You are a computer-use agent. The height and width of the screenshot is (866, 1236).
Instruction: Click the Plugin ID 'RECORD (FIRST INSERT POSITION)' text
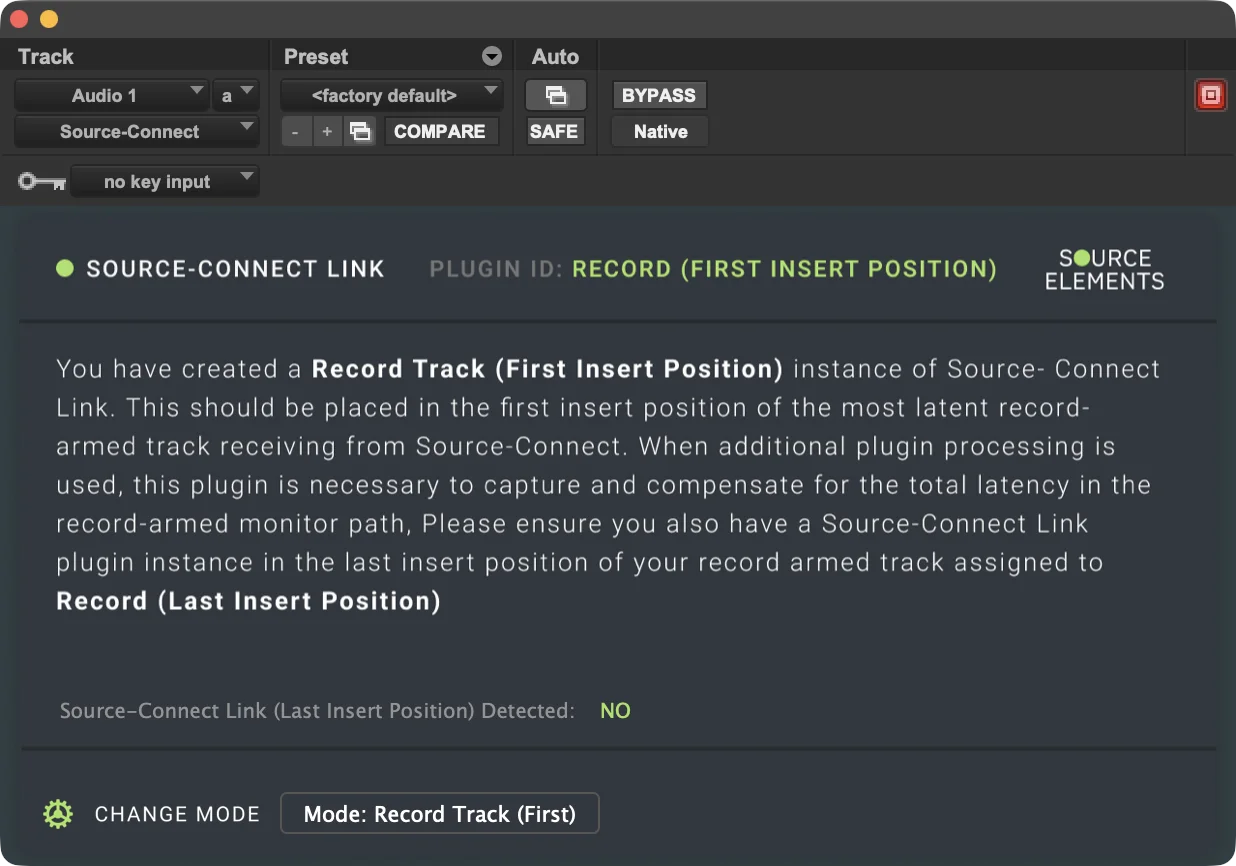click(x=784, y=269)
